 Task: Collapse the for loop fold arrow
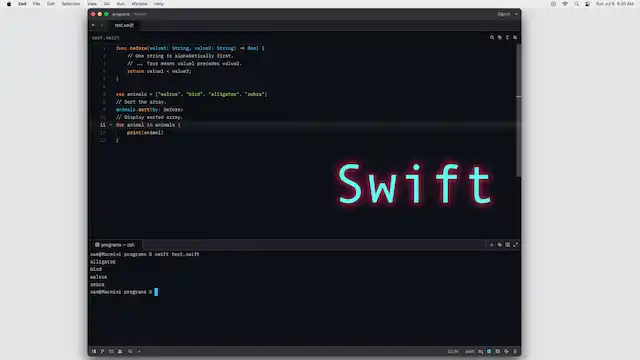tap(111, 125)
